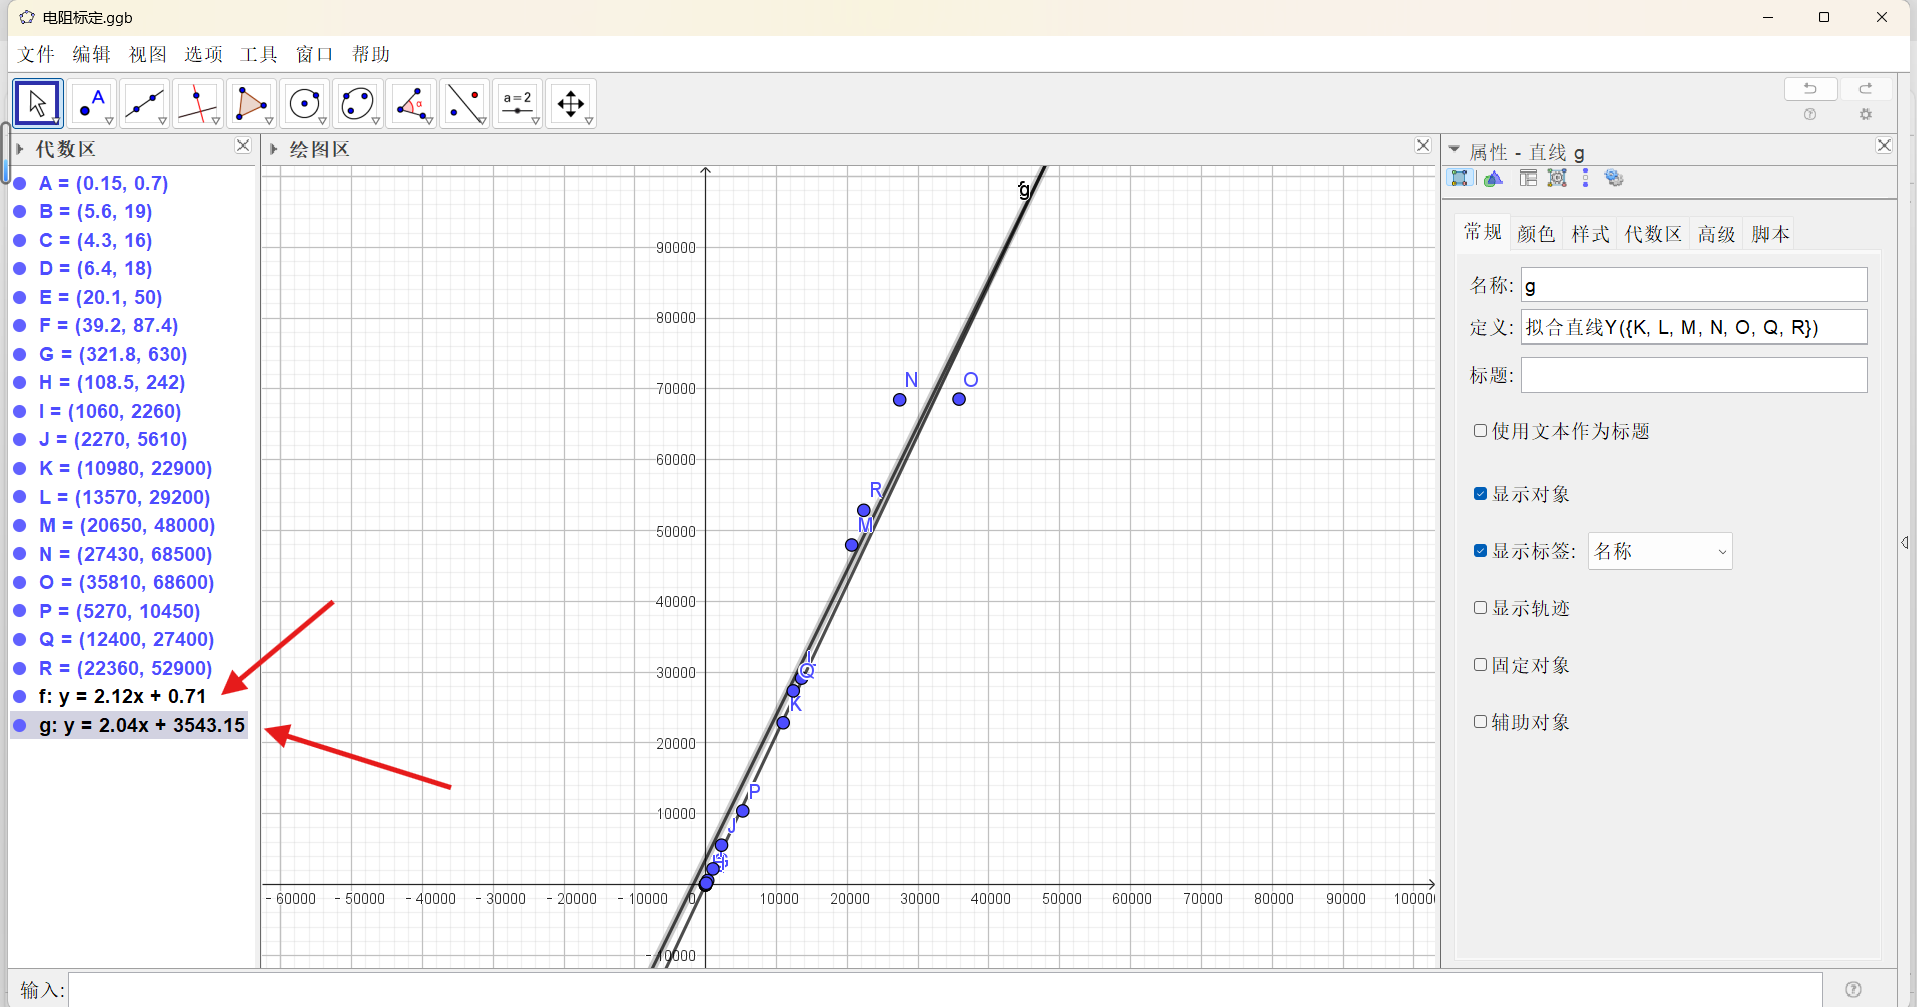Viewport: 1917px width, 1007px height.
Task: Enable the 显示轨迹 checkbox
Action: [x=1480, y=608]
